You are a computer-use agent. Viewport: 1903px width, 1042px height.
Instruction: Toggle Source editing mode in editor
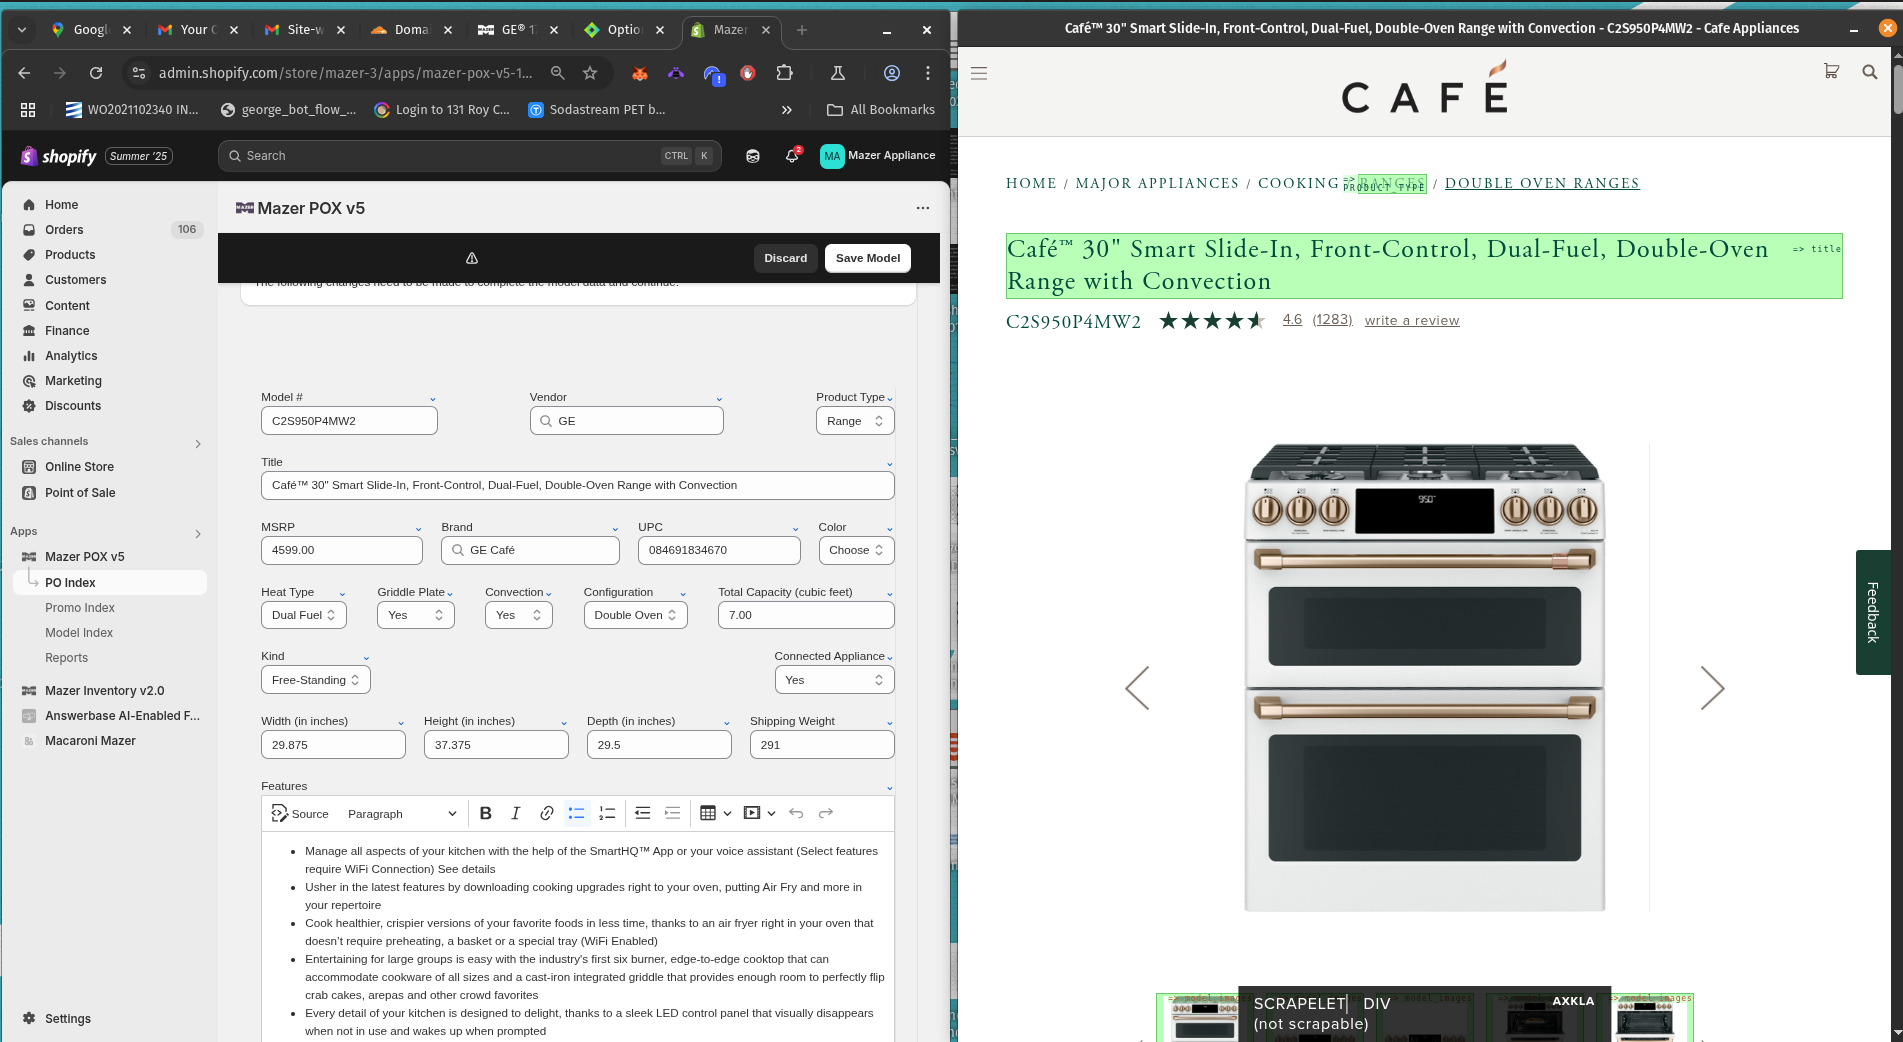(300, 813)
